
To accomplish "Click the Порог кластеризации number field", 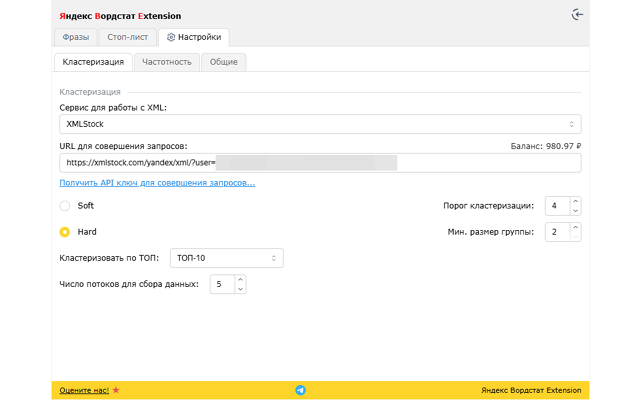I will pos(558,206).
